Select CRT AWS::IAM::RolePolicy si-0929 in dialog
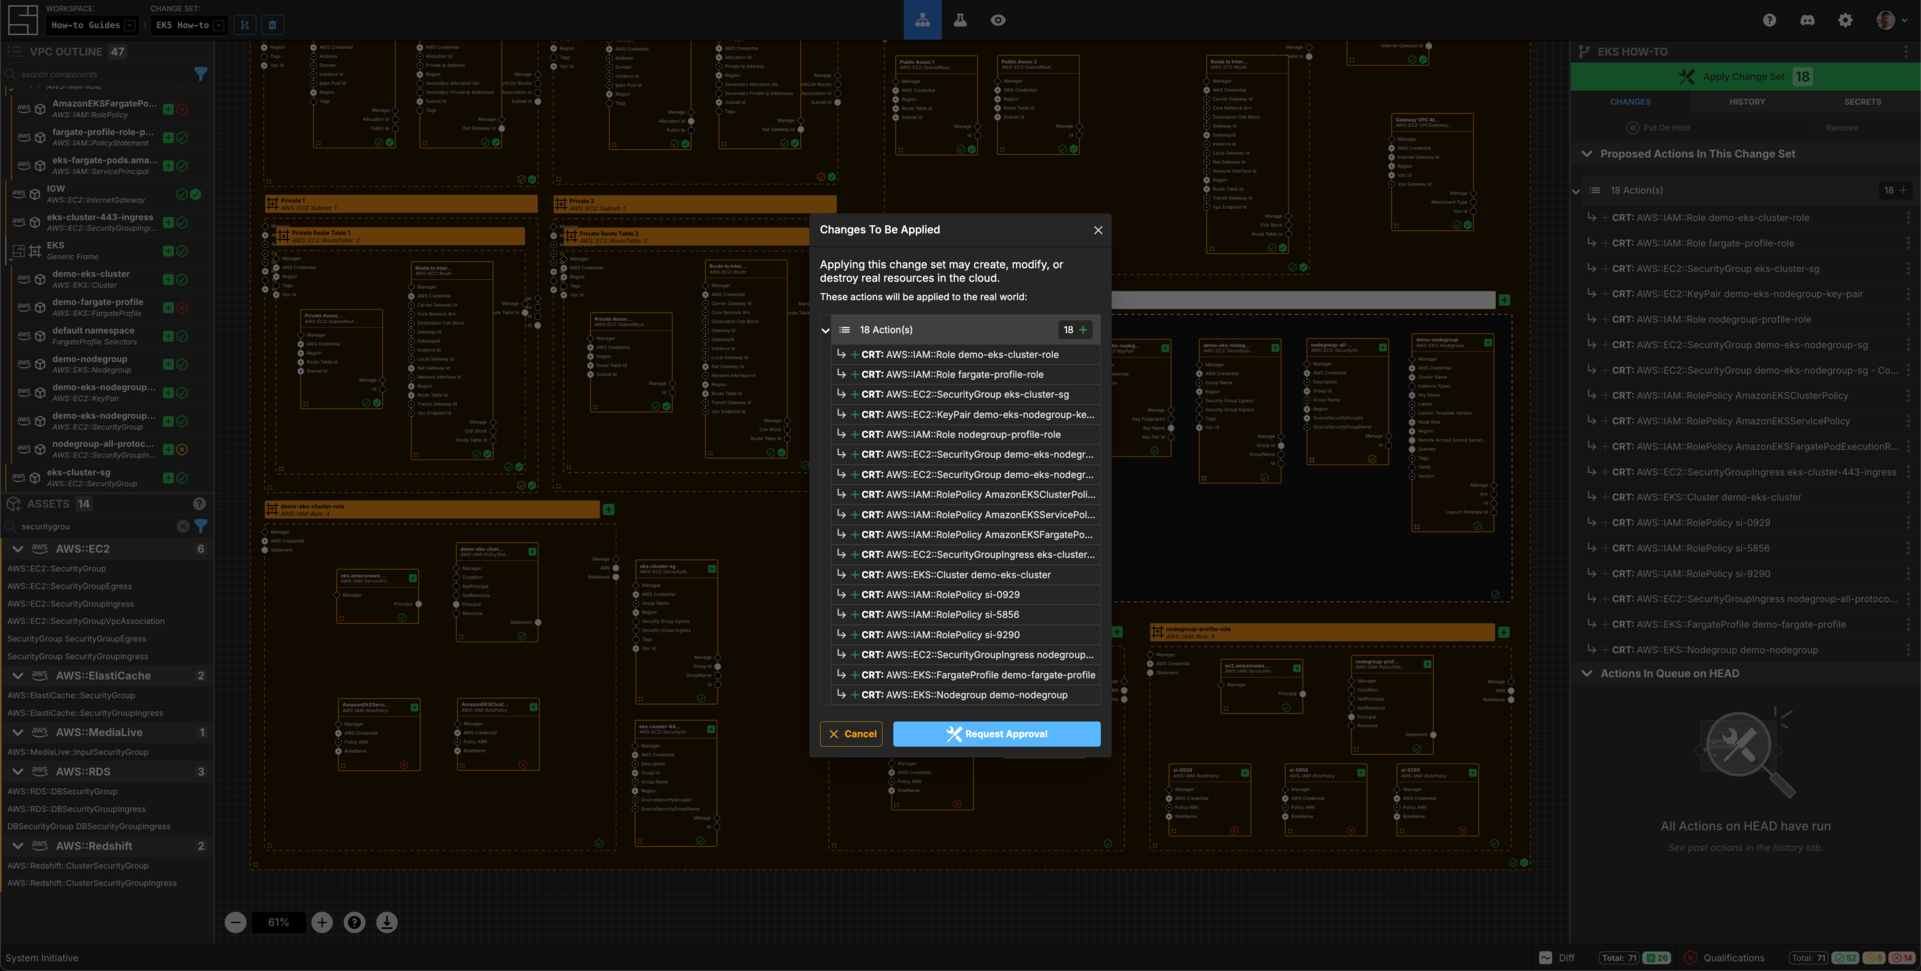This screenshot has width=1921, height=971. 967,595
